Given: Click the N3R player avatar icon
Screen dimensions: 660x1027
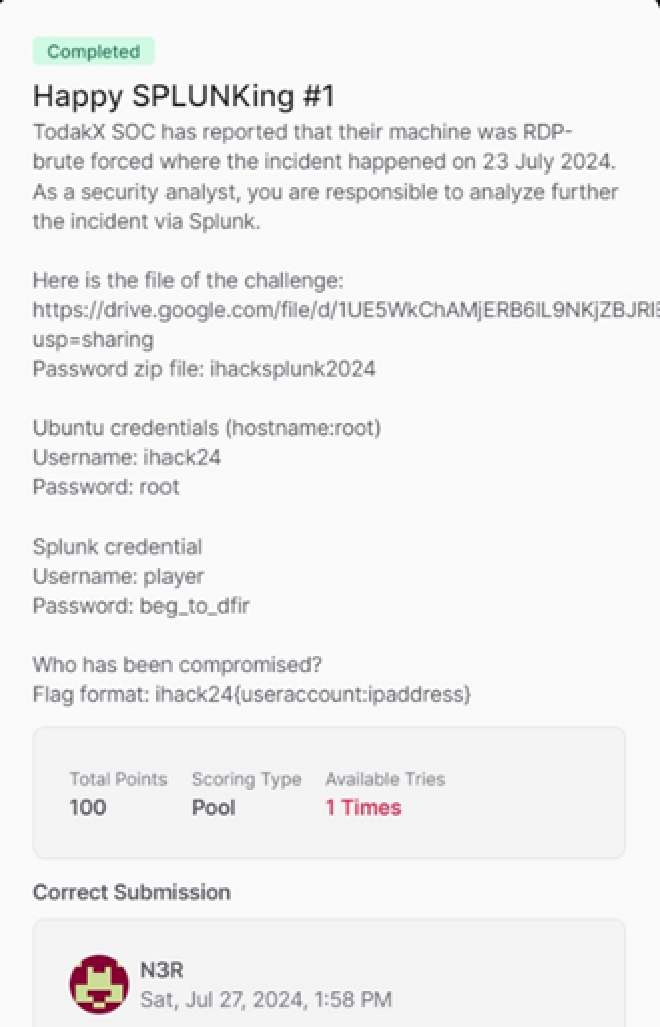Looking at the screenshot, I should pyautogui.click(x=98, y=984).
